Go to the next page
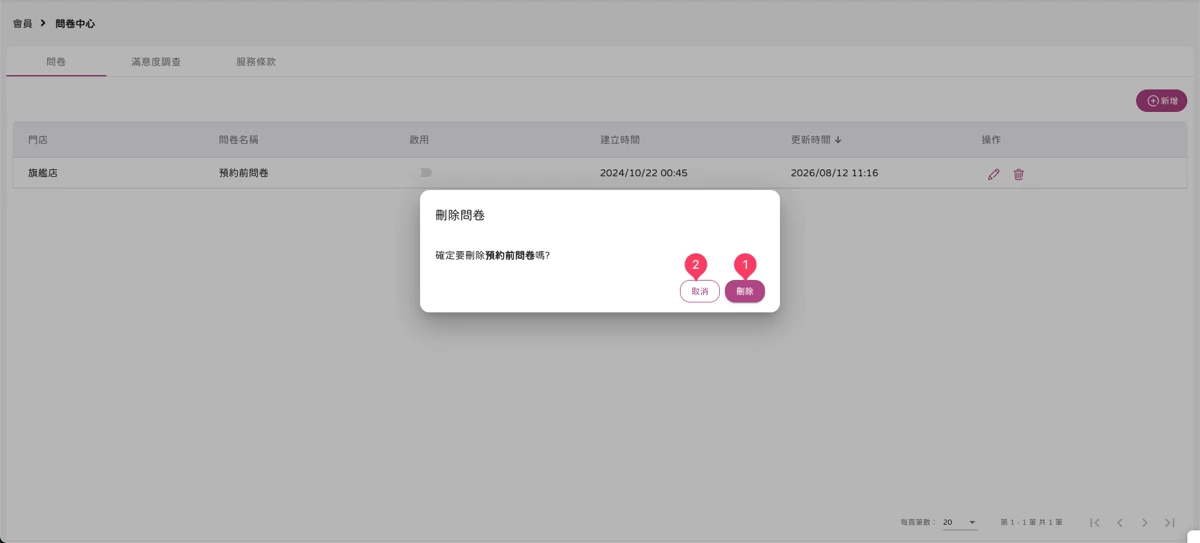1200x543 pixels. 1145,523
